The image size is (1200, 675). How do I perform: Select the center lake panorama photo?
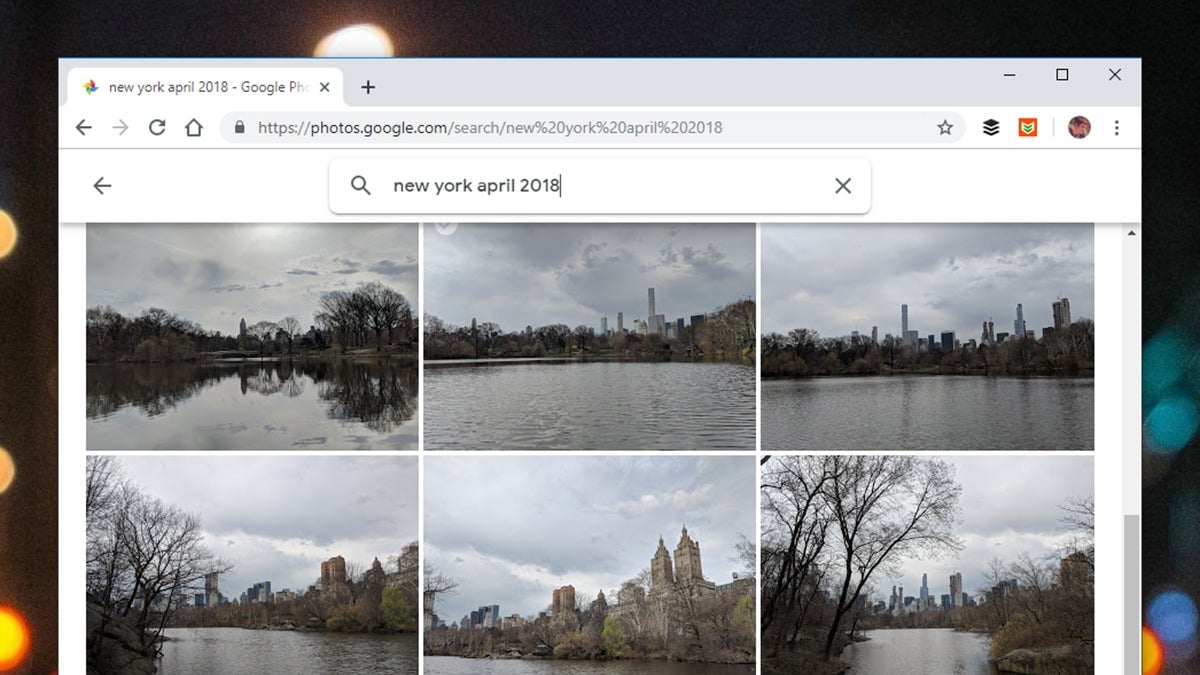click(x=588, y=335)
